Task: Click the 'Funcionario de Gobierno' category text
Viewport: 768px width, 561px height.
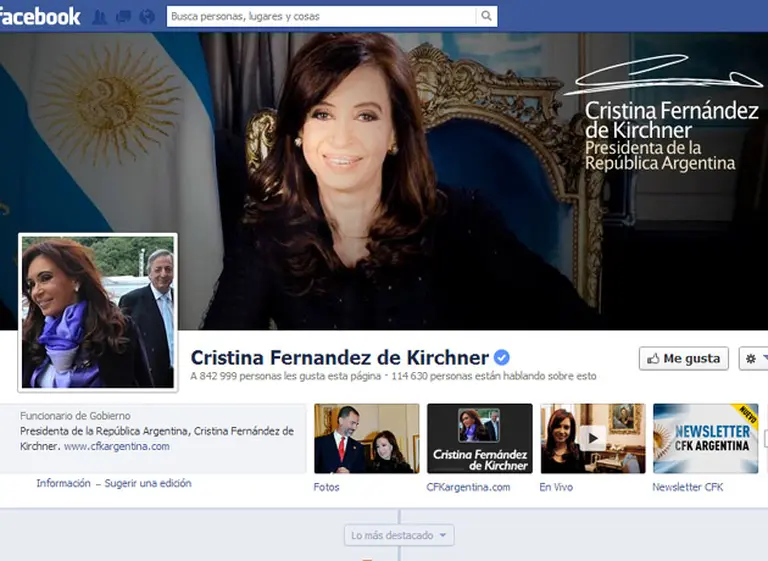Action: (75, 415)
